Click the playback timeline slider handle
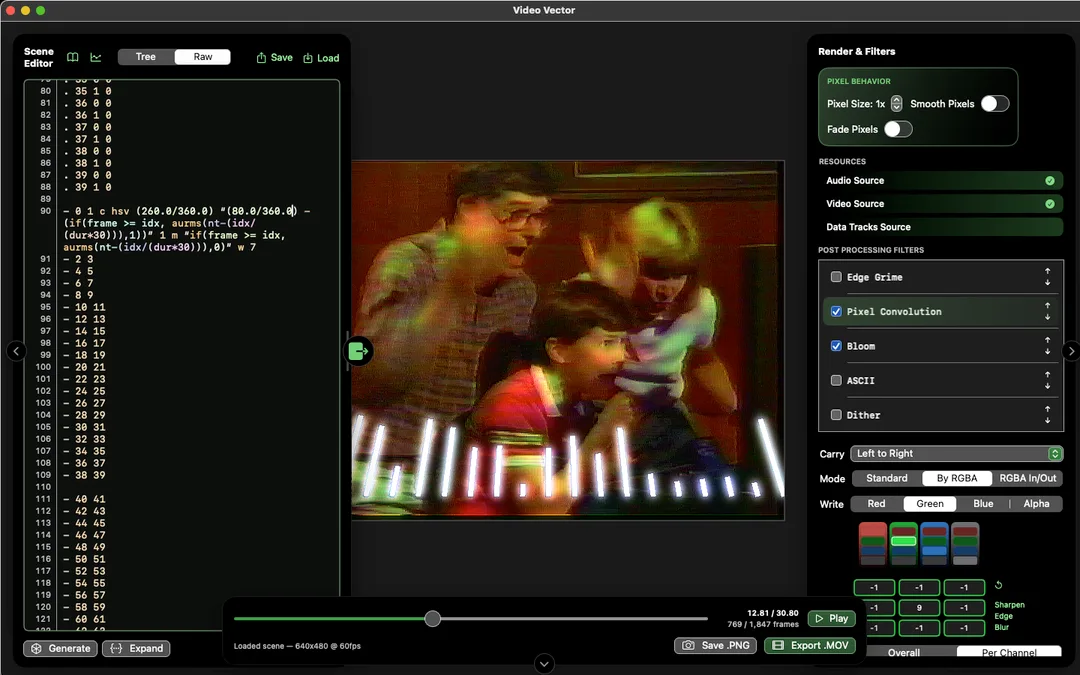The width and height of the screenshot is (1080, 675). click(x=433, y=619)
